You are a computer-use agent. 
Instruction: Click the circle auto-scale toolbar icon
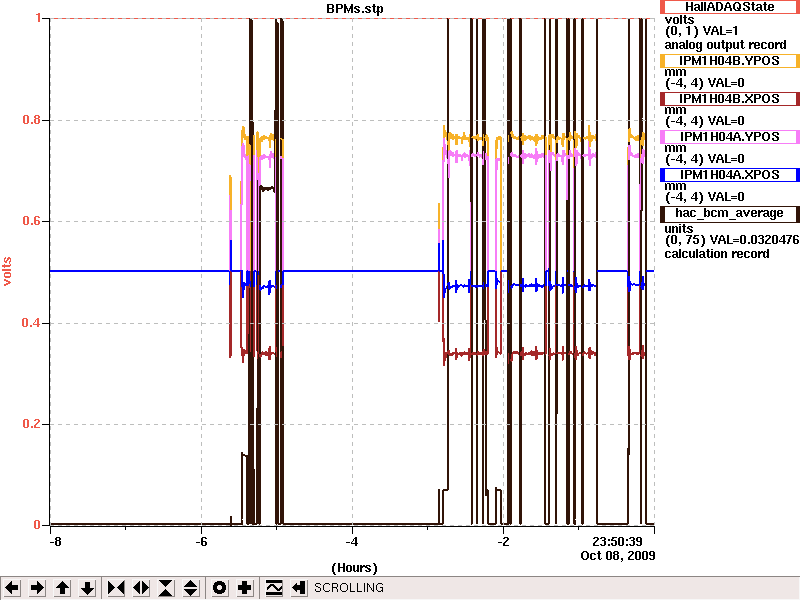[220, 588]
